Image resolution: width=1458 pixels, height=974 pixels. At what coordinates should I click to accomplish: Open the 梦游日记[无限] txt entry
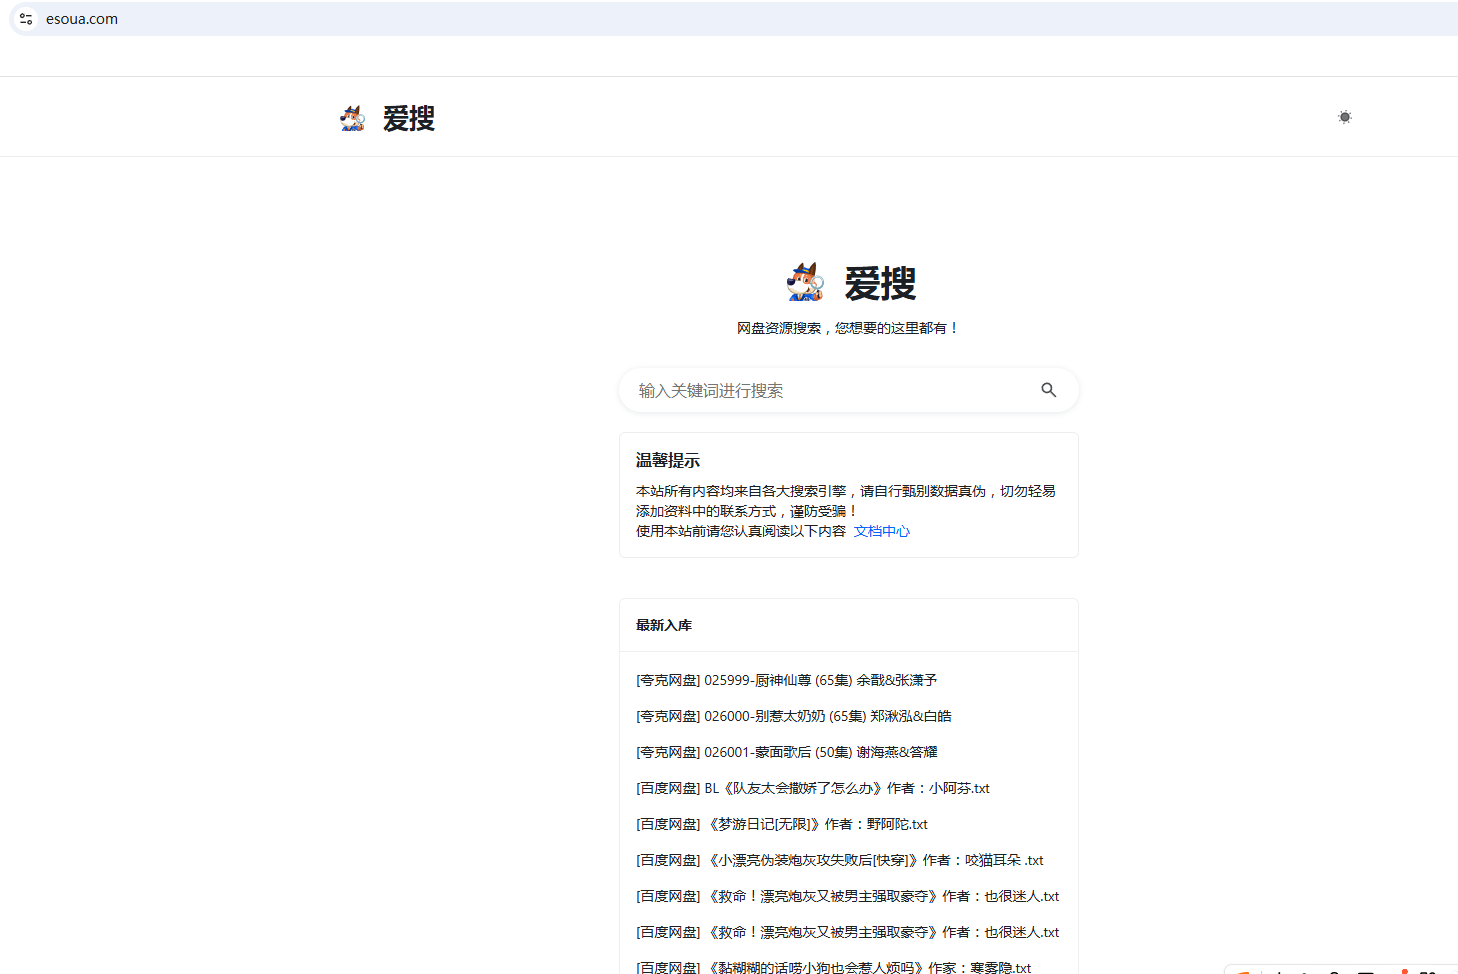tap(781, 823)
